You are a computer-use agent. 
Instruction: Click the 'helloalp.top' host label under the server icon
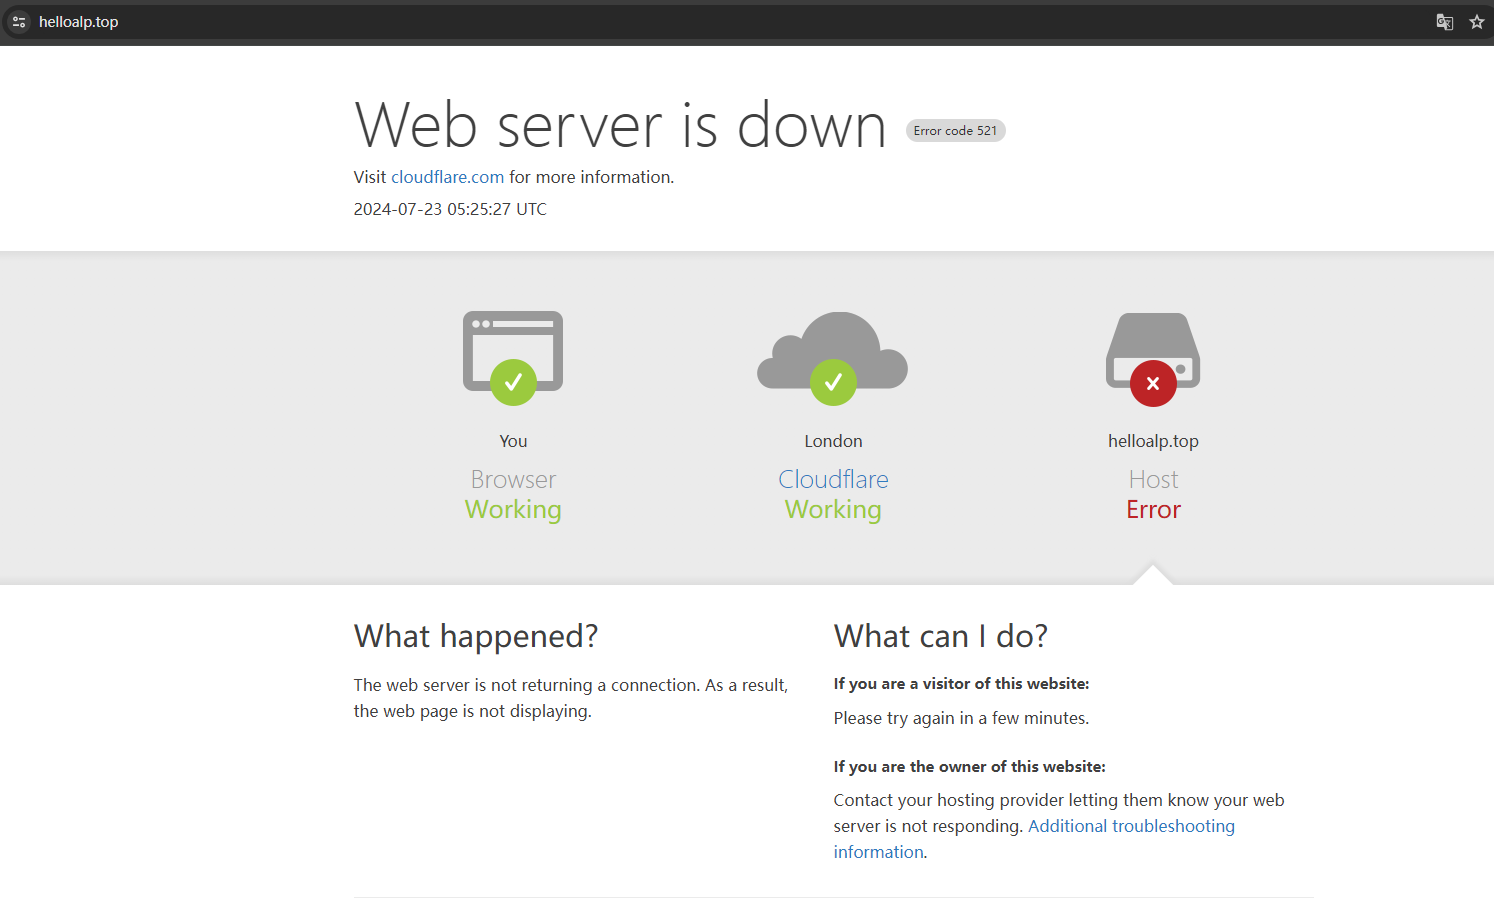coord(1153,441)
